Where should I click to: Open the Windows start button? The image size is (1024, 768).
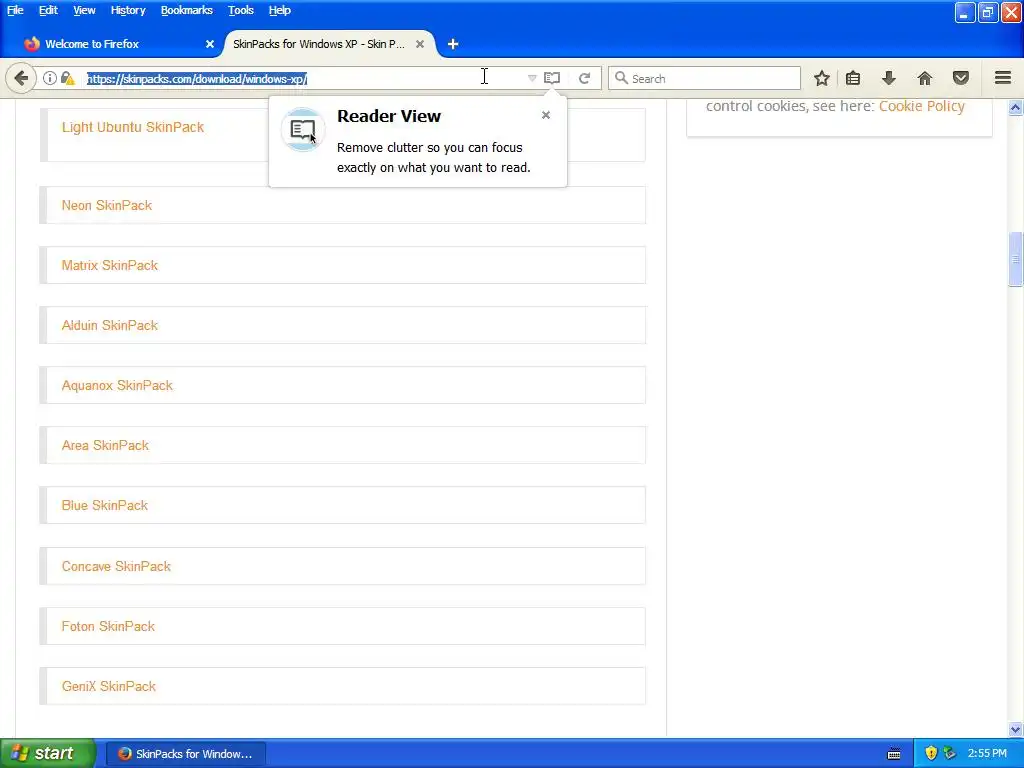pyautogui.click(x=47, y=754)
